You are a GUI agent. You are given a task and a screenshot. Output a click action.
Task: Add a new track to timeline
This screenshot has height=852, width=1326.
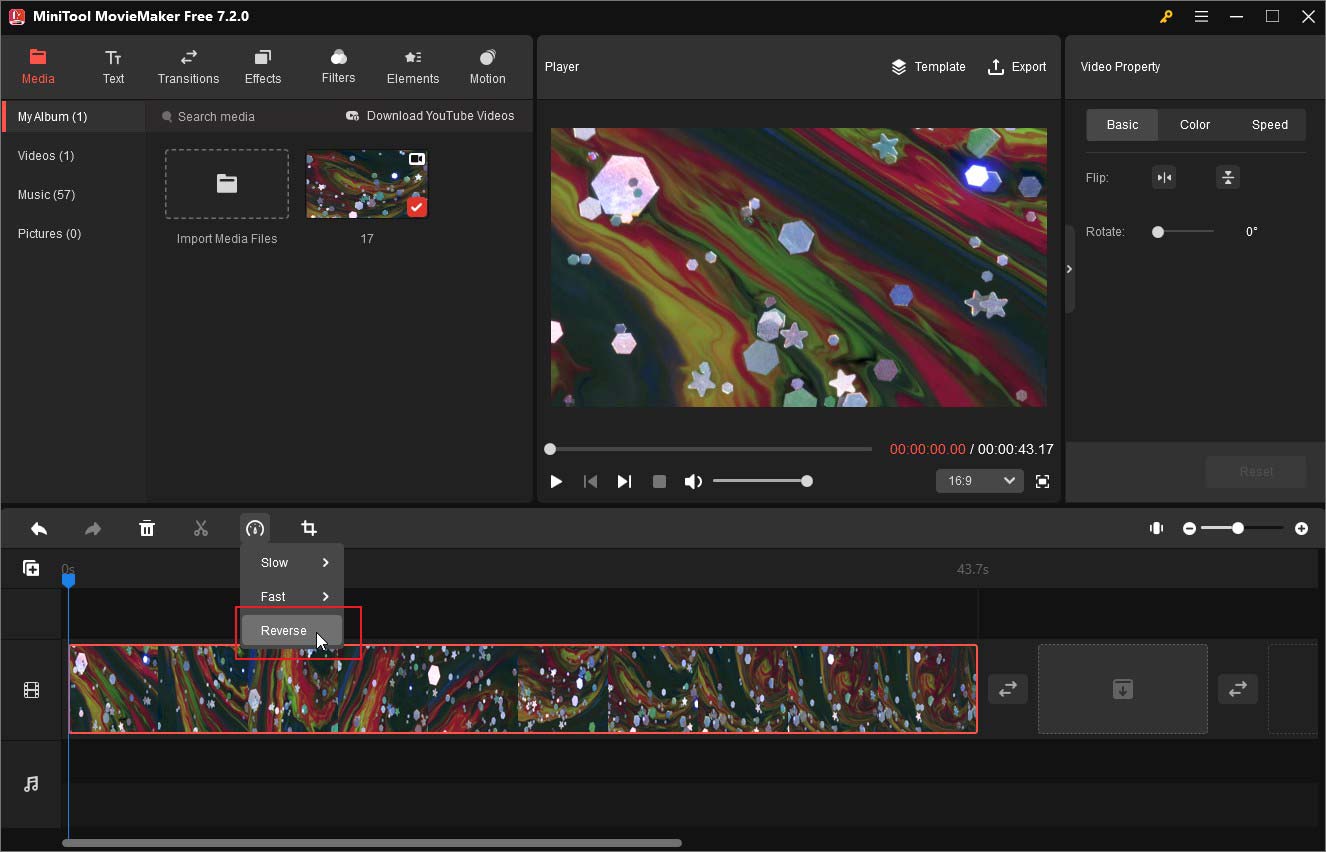click(31, 568)
